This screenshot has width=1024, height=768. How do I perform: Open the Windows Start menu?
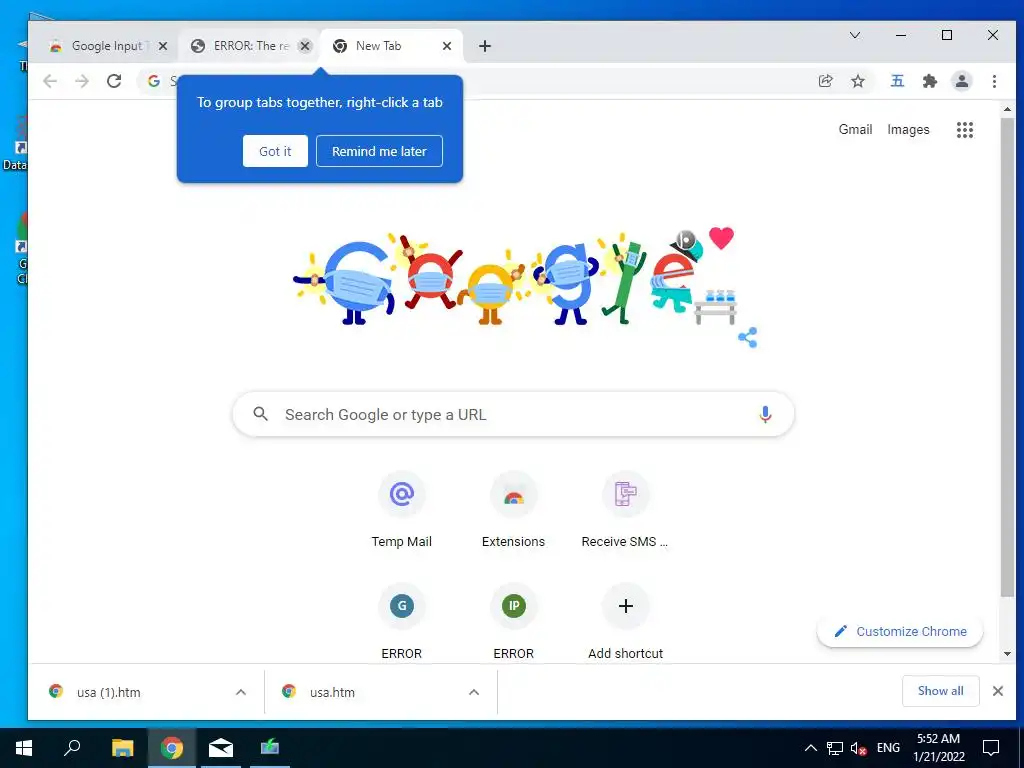click(x=24, y=748)
